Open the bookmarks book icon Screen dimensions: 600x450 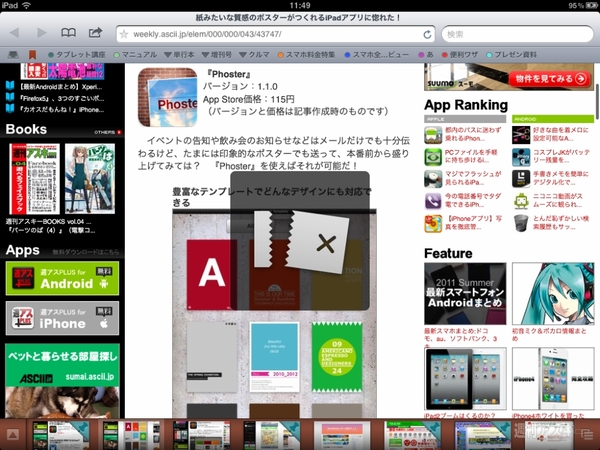click(68, 33)
